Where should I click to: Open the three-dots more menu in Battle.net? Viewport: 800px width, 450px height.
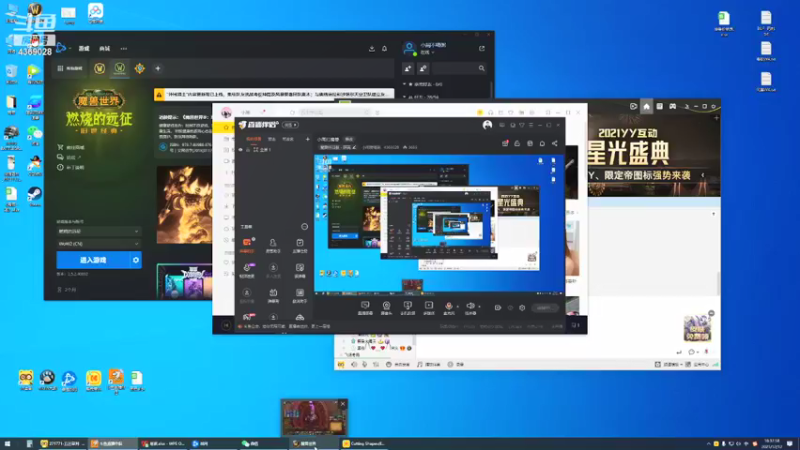pyautogui.click(x=123, y=48)
